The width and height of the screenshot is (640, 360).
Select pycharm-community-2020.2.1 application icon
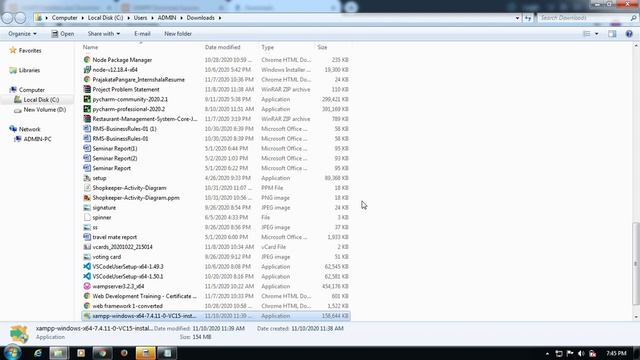(x=87, y=99)
